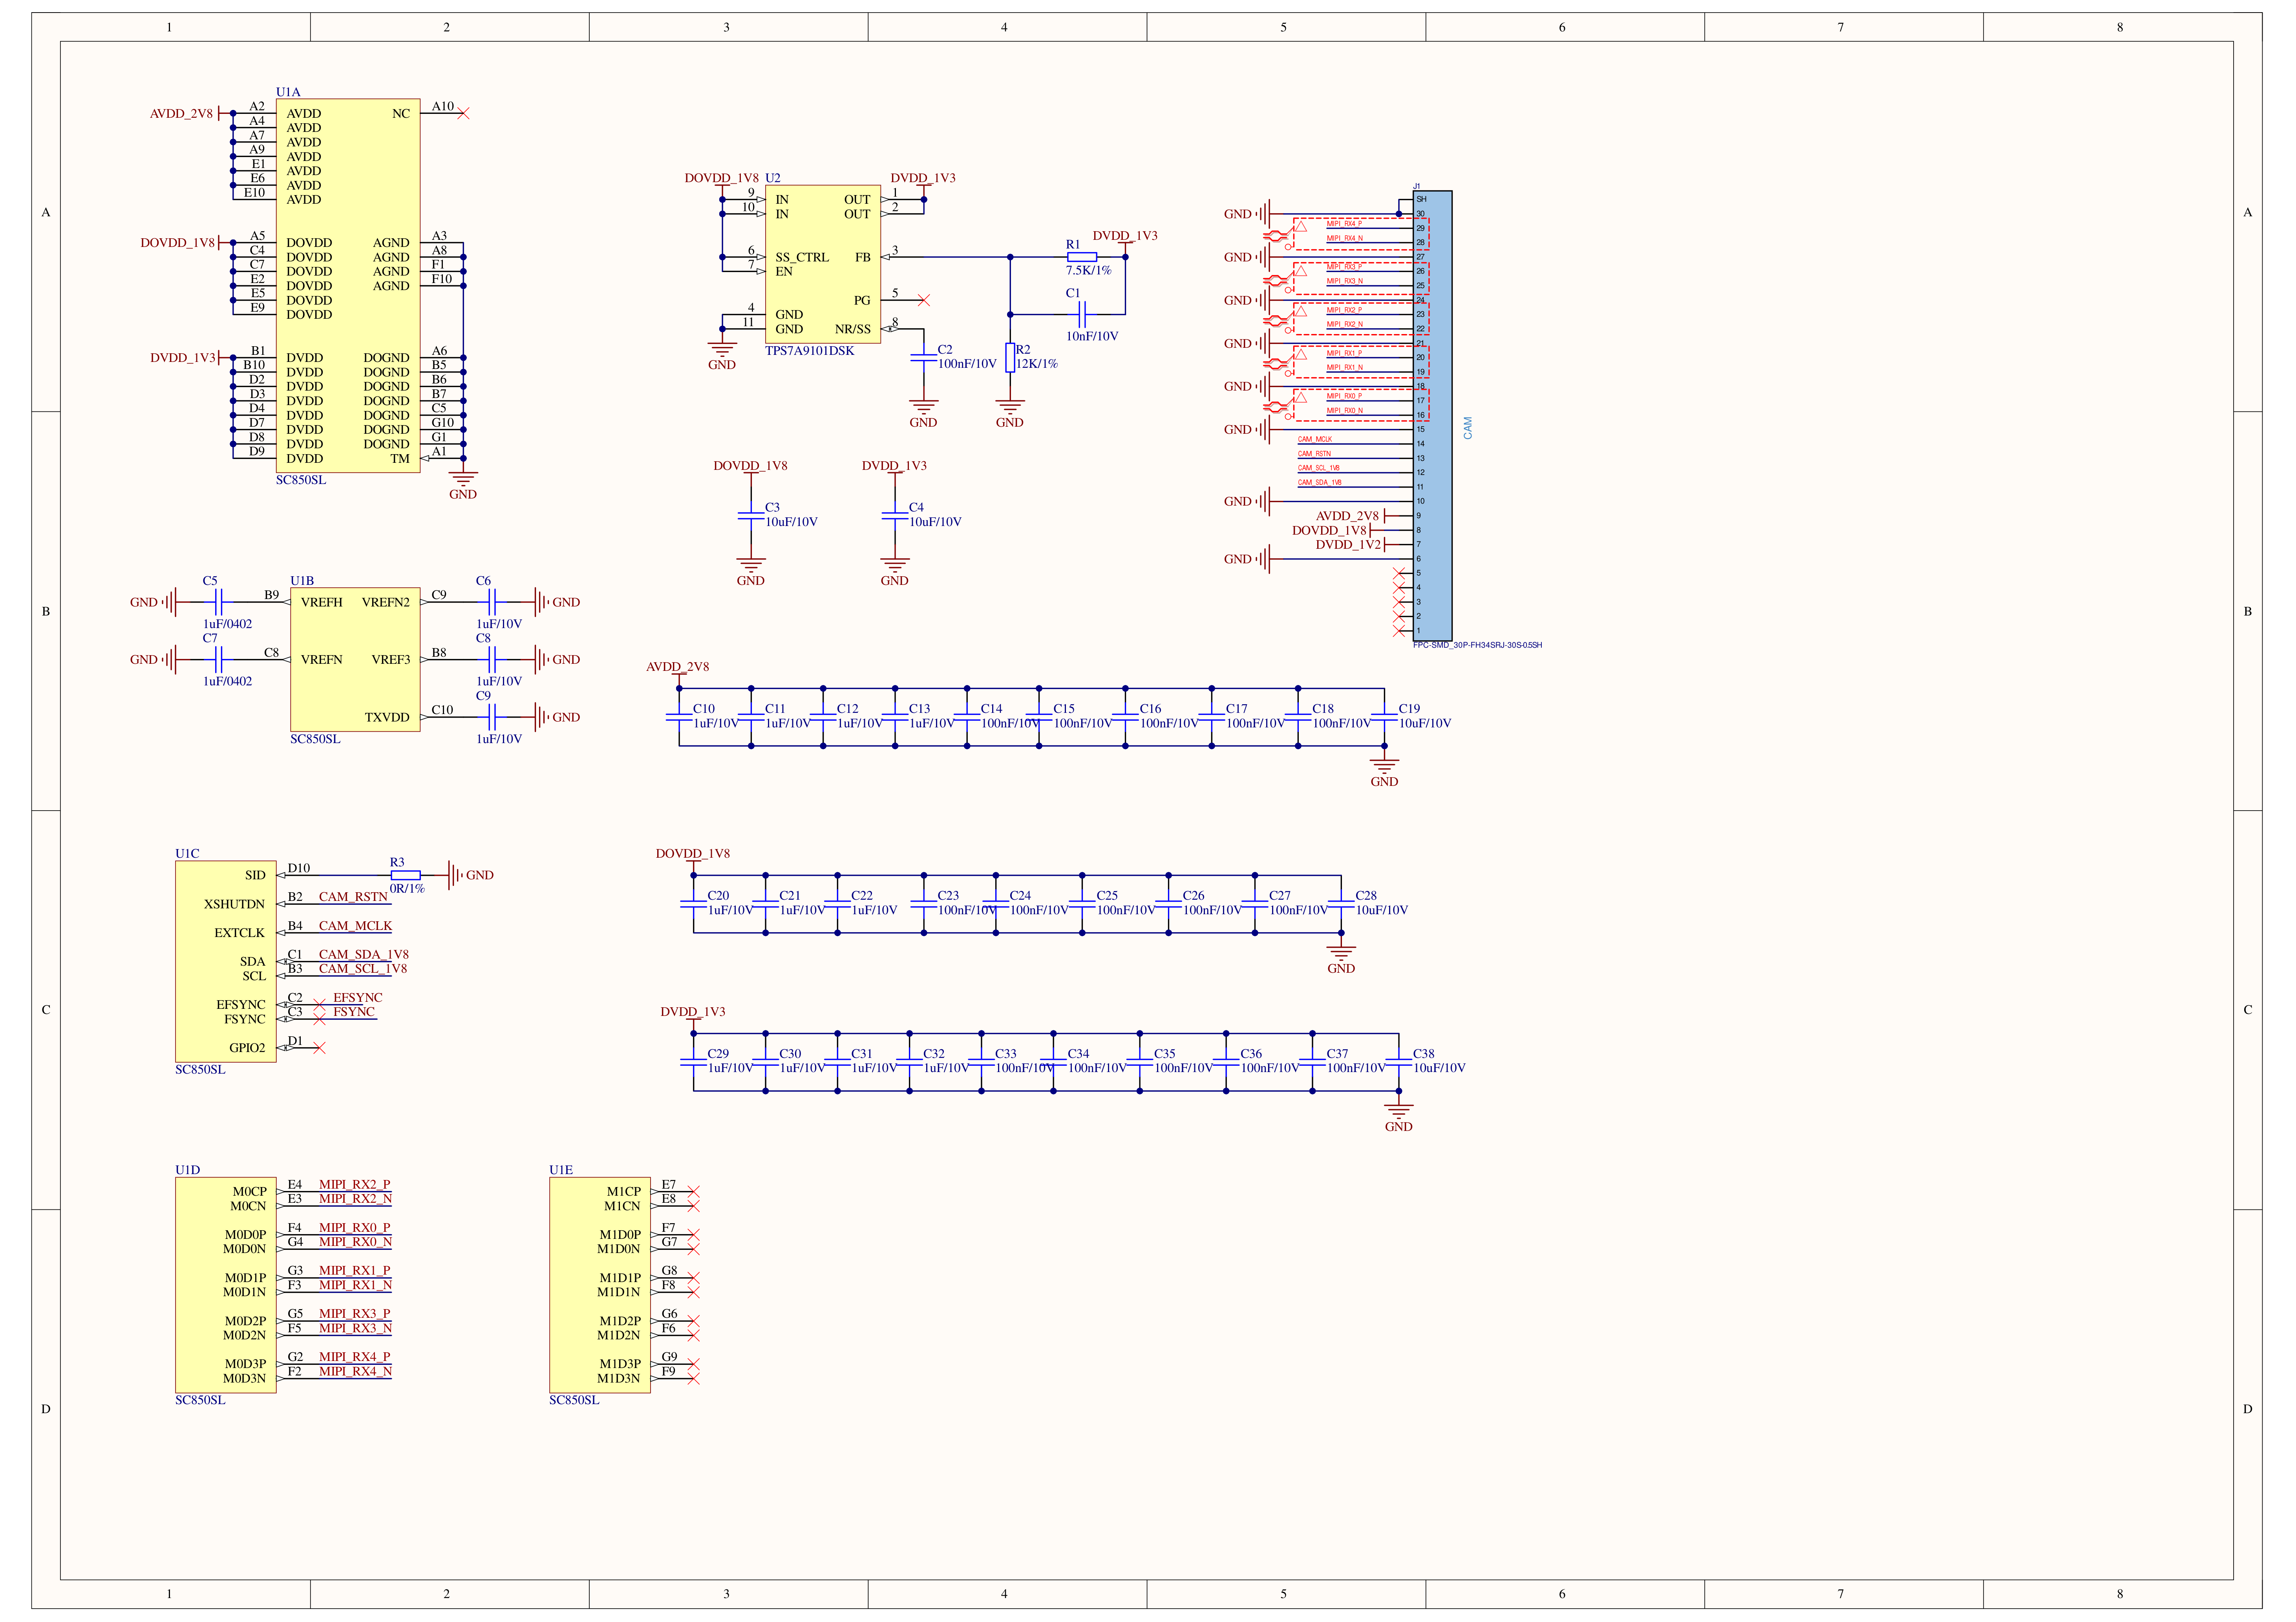This screenshot has height=1622, width=2296.
Task: Select the U1E designator label
Action: (x=561, y=1170)
